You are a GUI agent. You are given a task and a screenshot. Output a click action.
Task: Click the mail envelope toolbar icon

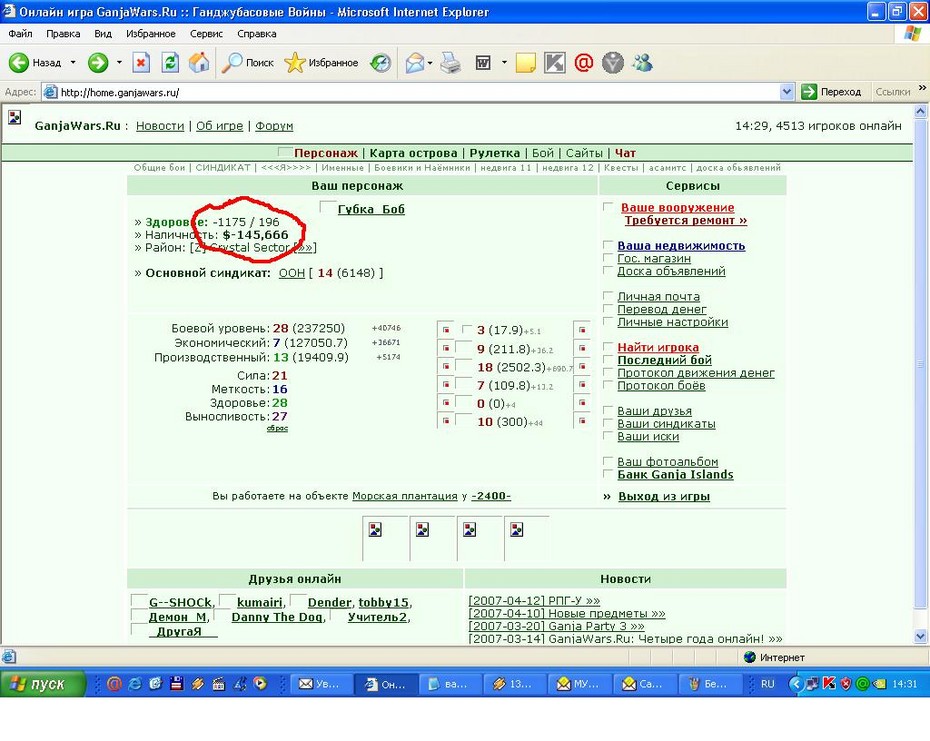(x=415, y=62)
